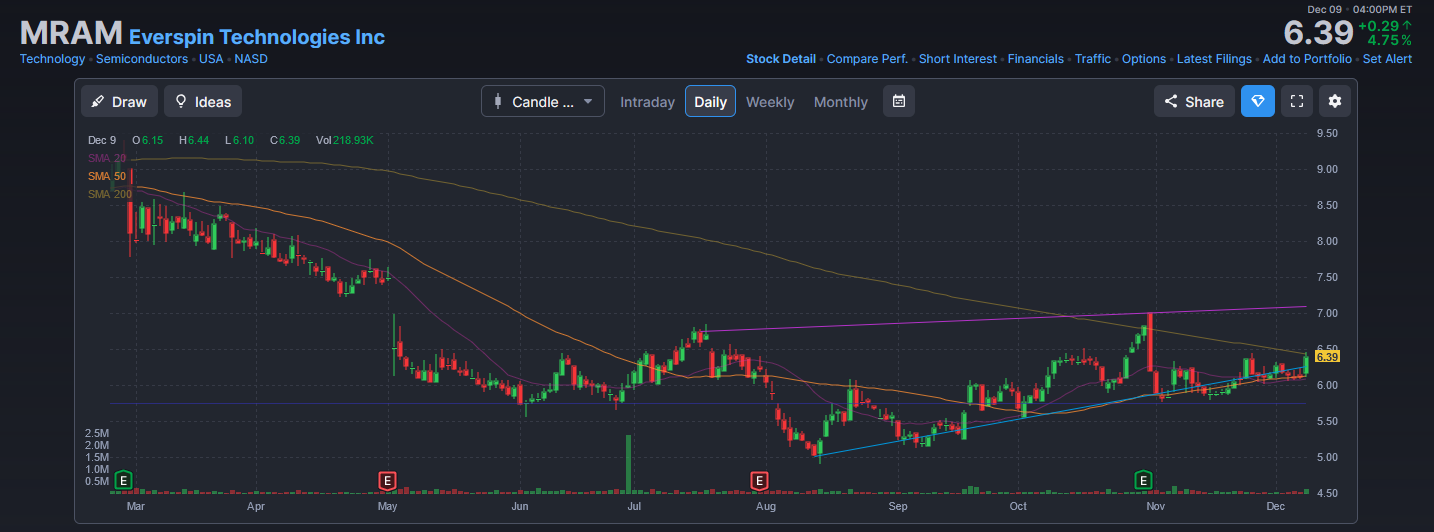Click the Semiconductors industry link
The height and width of the screenshot is (532, 1434).
coord(142,59)
